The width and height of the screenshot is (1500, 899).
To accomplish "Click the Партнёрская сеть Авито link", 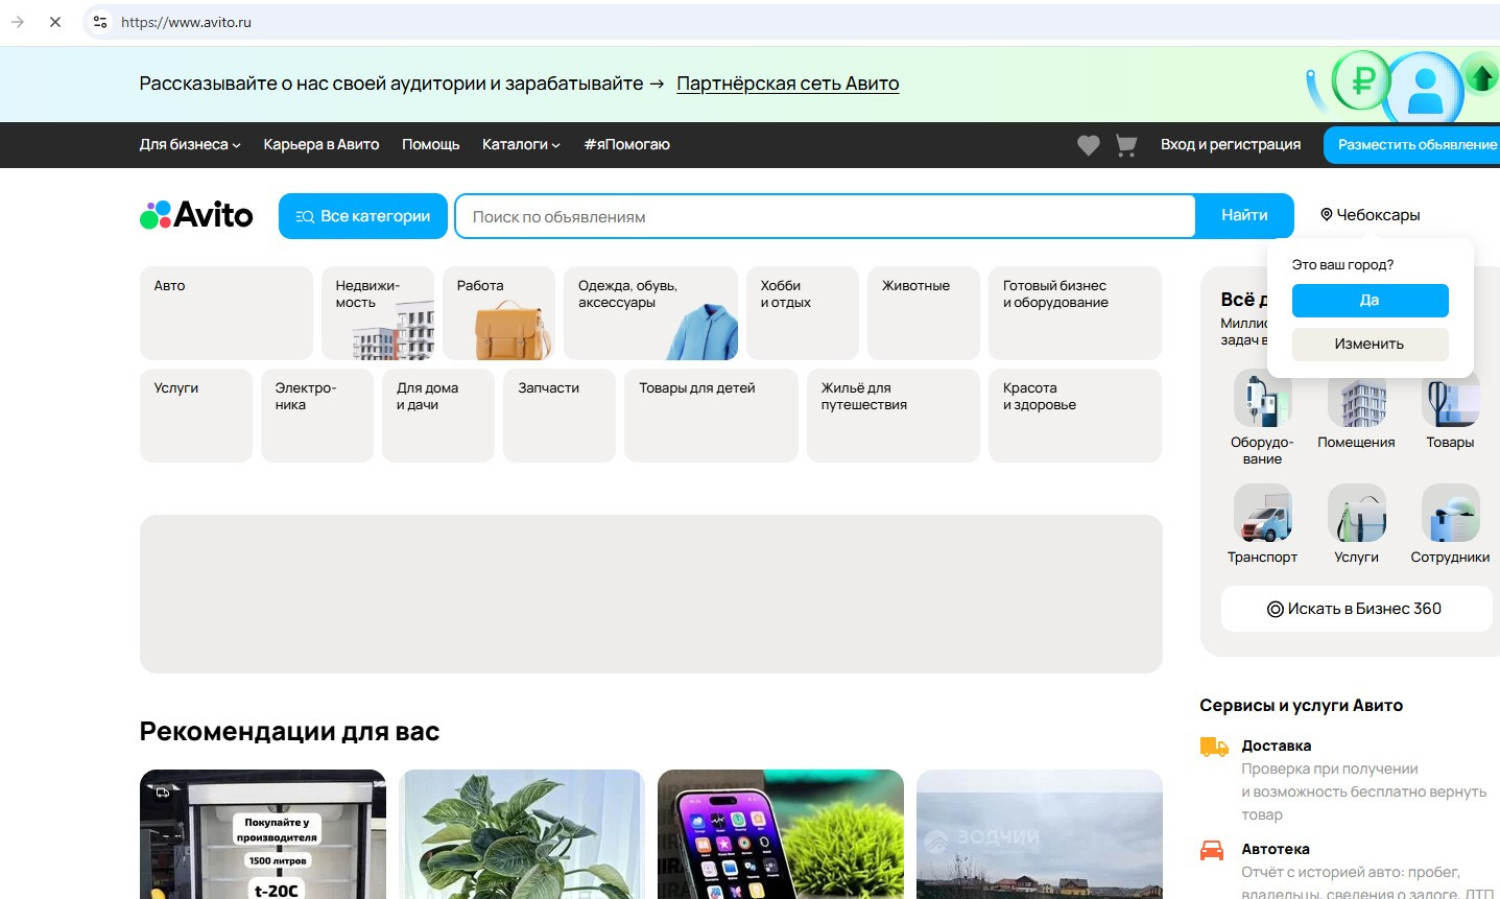I will [x=787, y=84].
